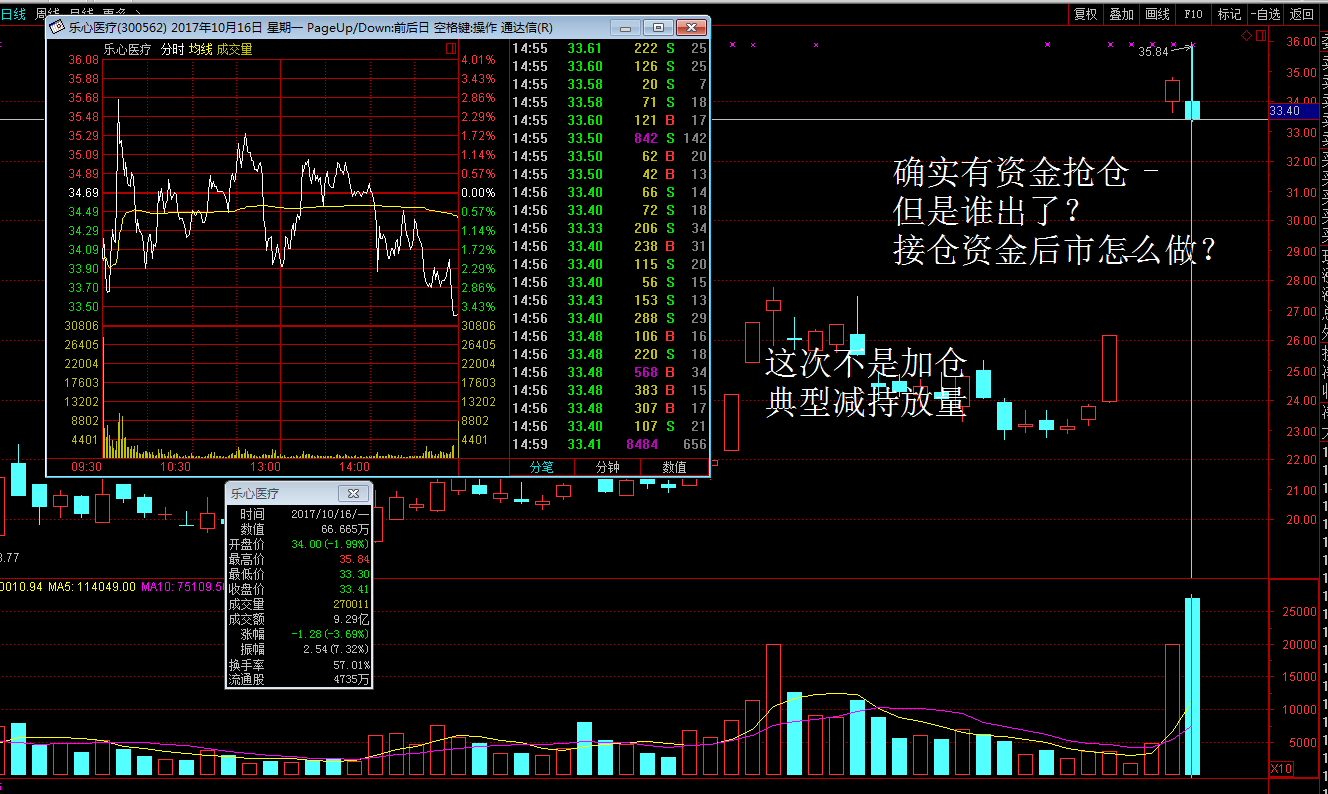Click the 34.69 reference price label
This screenshot has width=1328, height=794.
pos(83,193)
